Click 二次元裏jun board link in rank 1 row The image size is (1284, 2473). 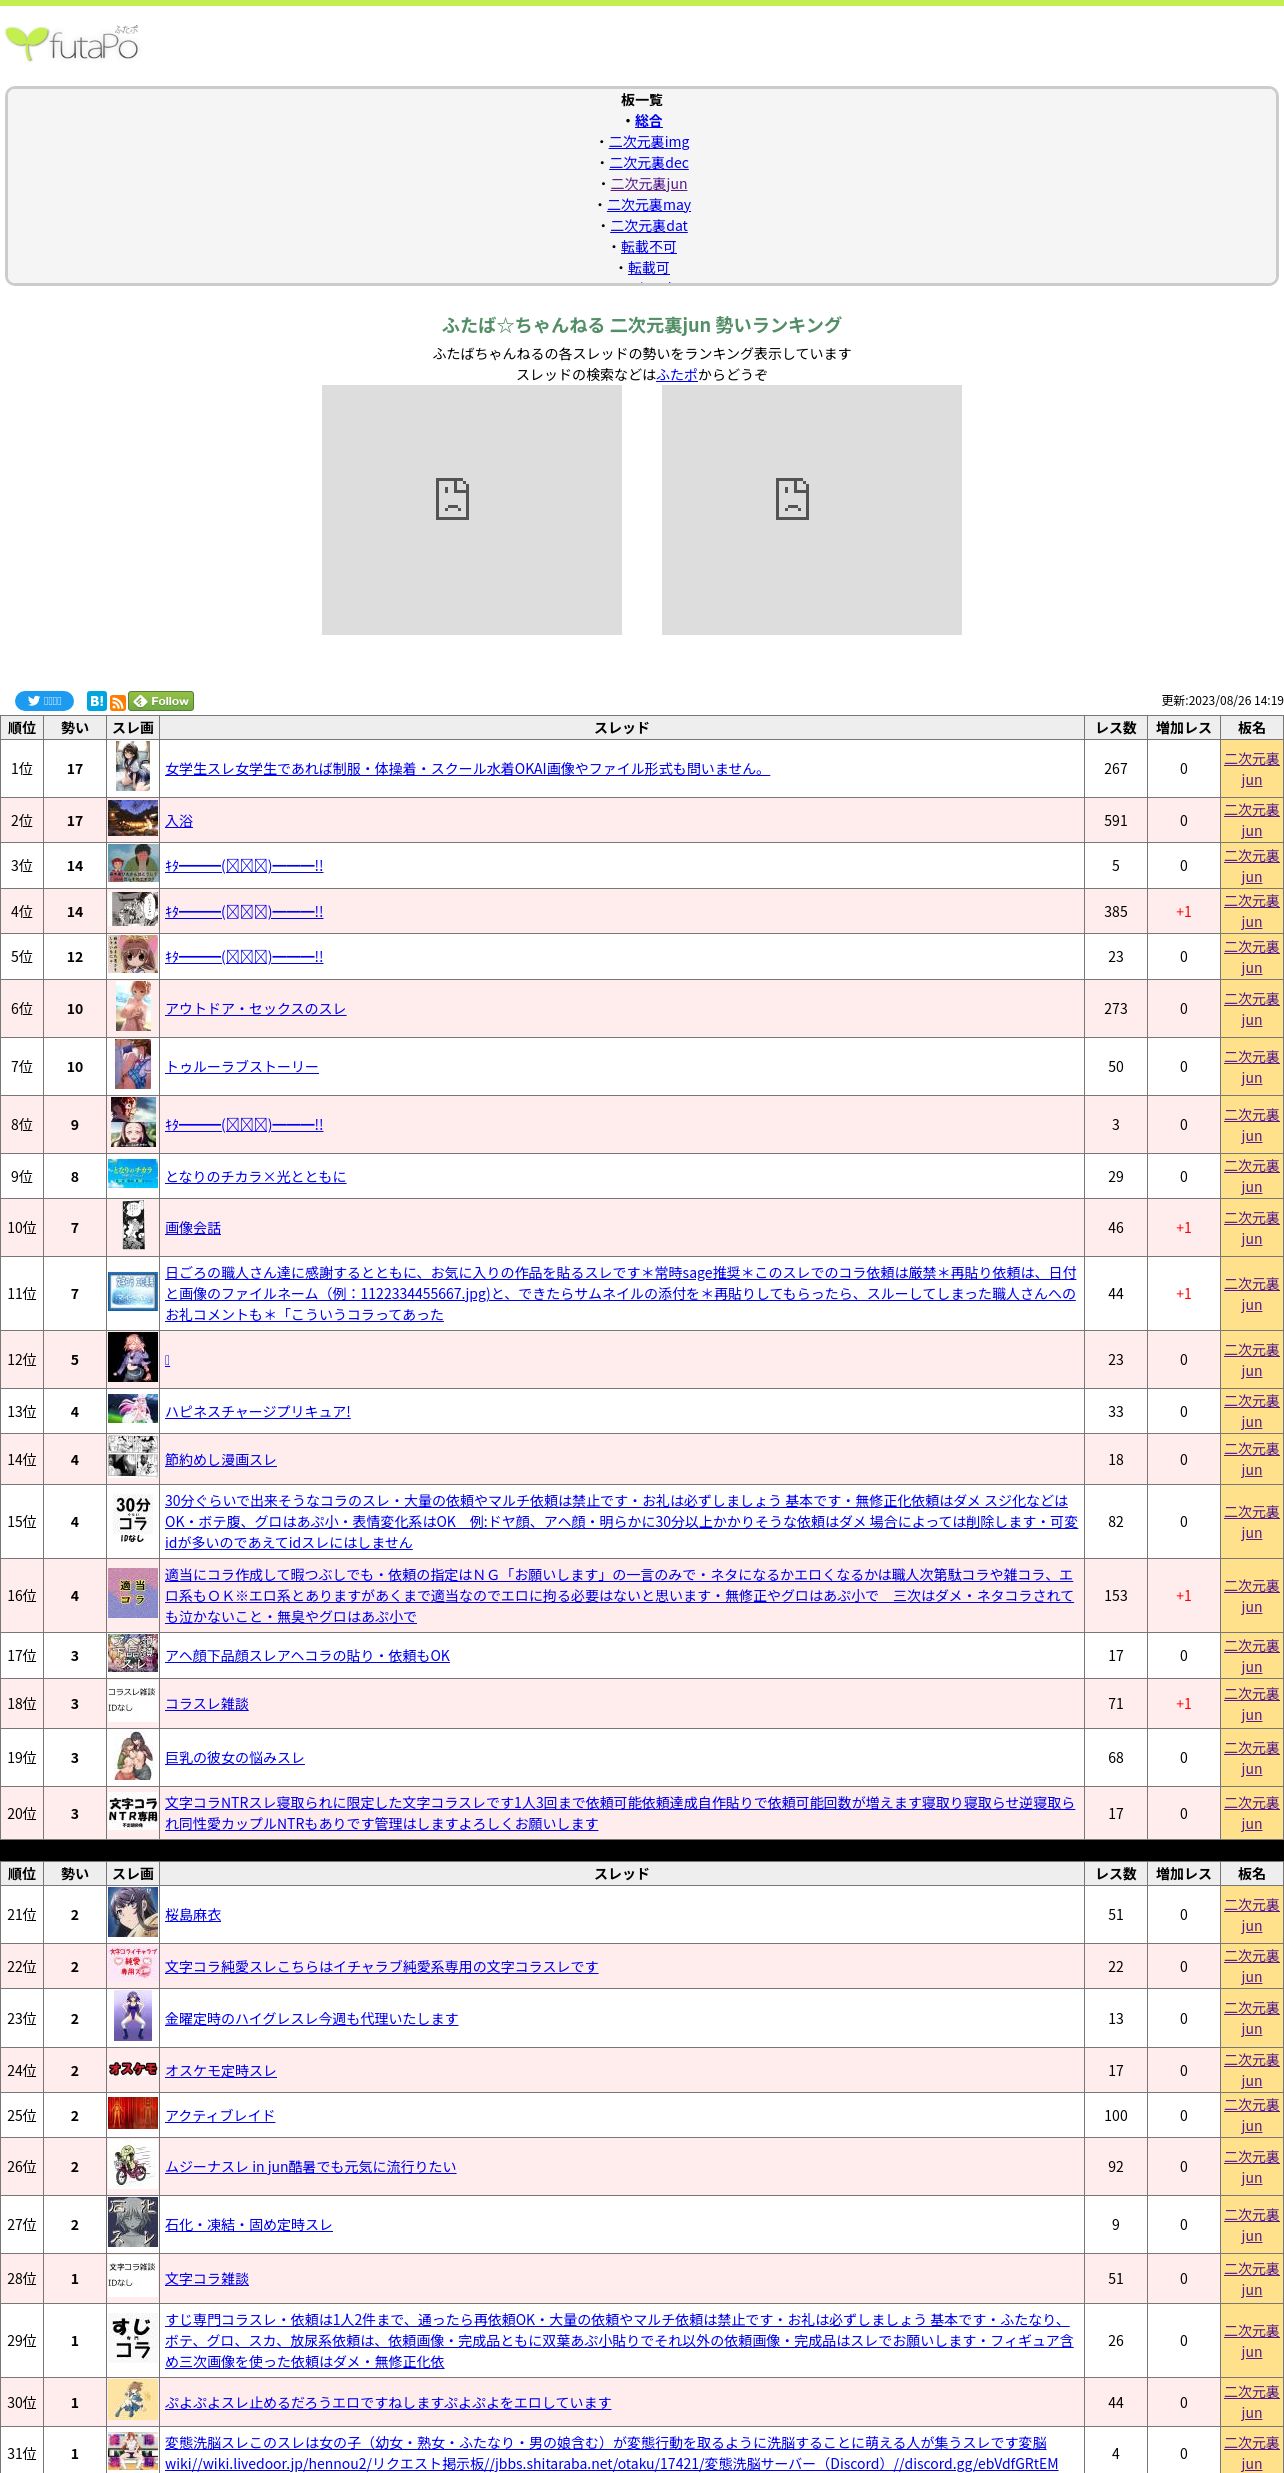(1251, 769)
